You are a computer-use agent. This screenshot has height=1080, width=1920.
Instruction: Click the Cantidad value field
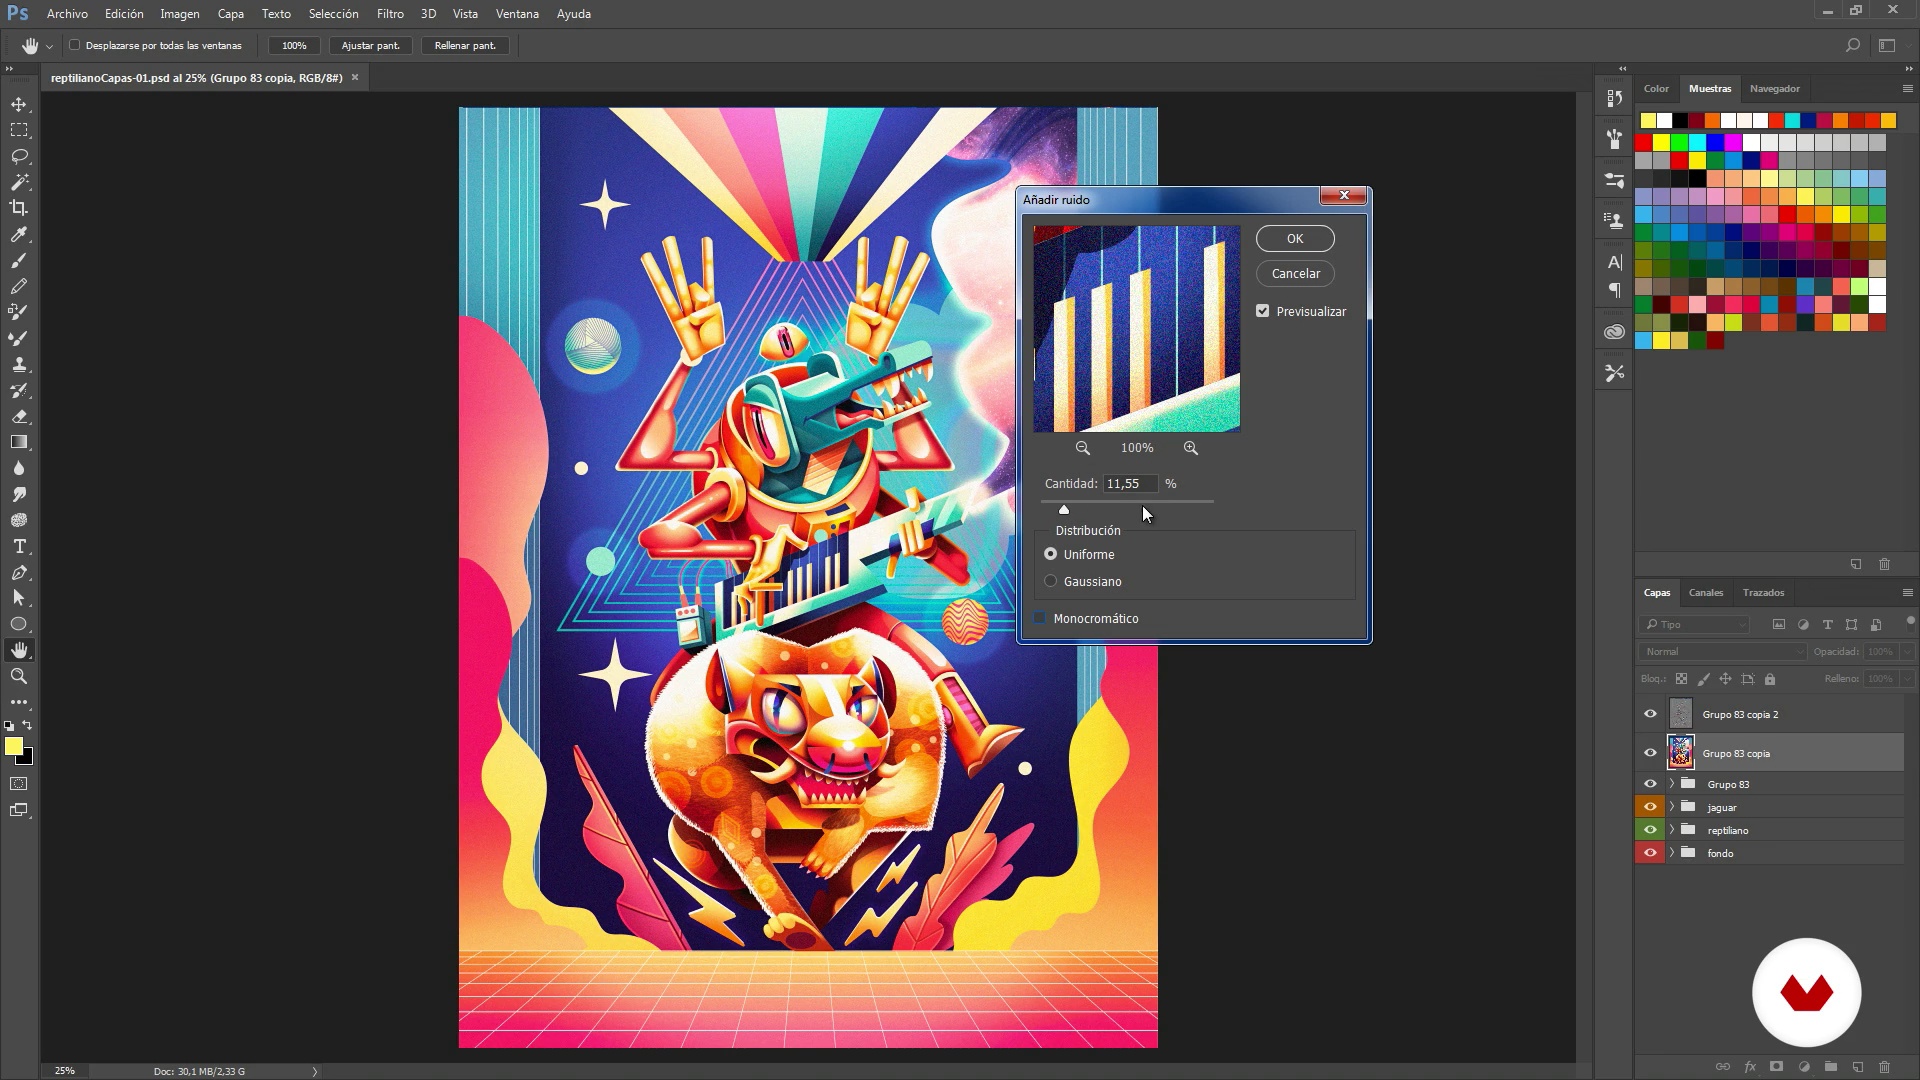[1130, 483]
